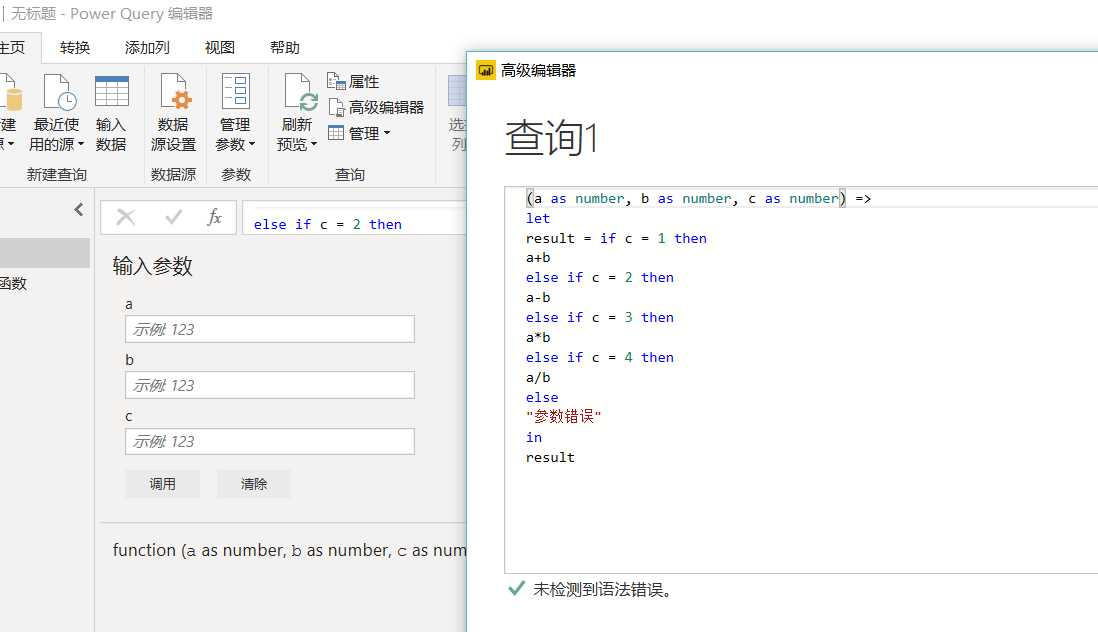Switch to the 添加列 ribbon tab
Image resolution: width=1098 pixels, height=632 pixels.
point(147,48)
